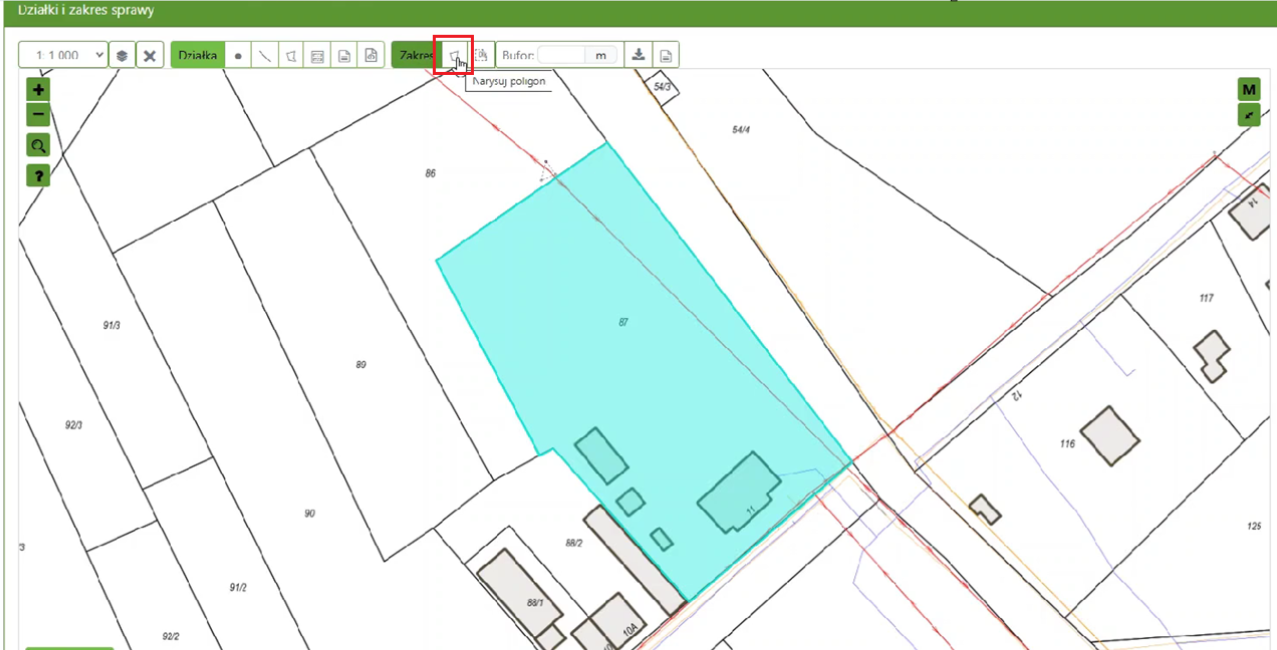Image resolution: width=1277 pixels, height=650 pixels.
Task: Activate the Zakres draw polygon tool
Action: [453, 55]
